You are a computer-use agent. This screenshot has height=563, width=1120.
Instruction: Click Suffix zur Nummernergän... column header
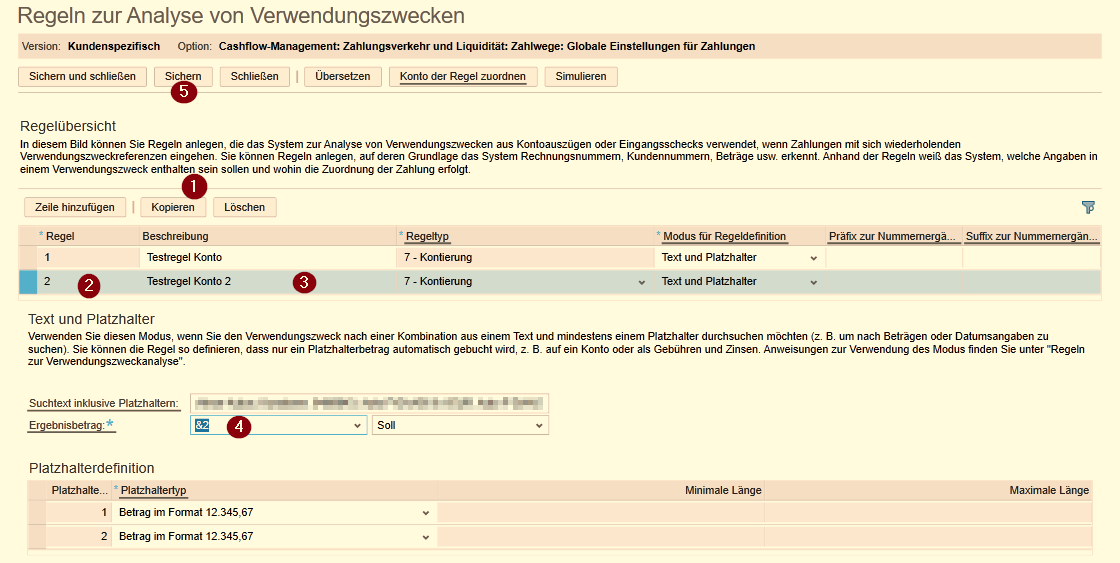point(1031,236)
